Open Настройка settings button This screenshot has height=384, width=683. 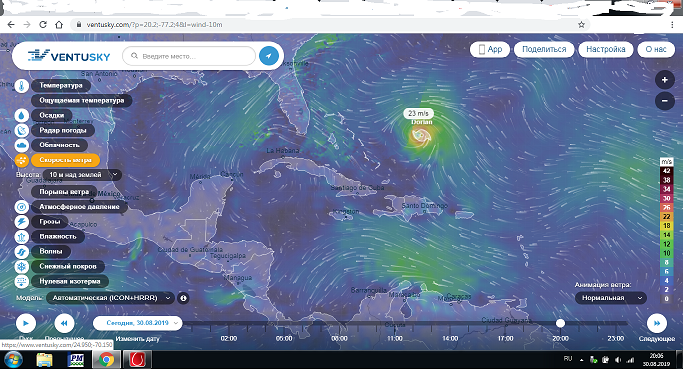[x=605, y=50]
